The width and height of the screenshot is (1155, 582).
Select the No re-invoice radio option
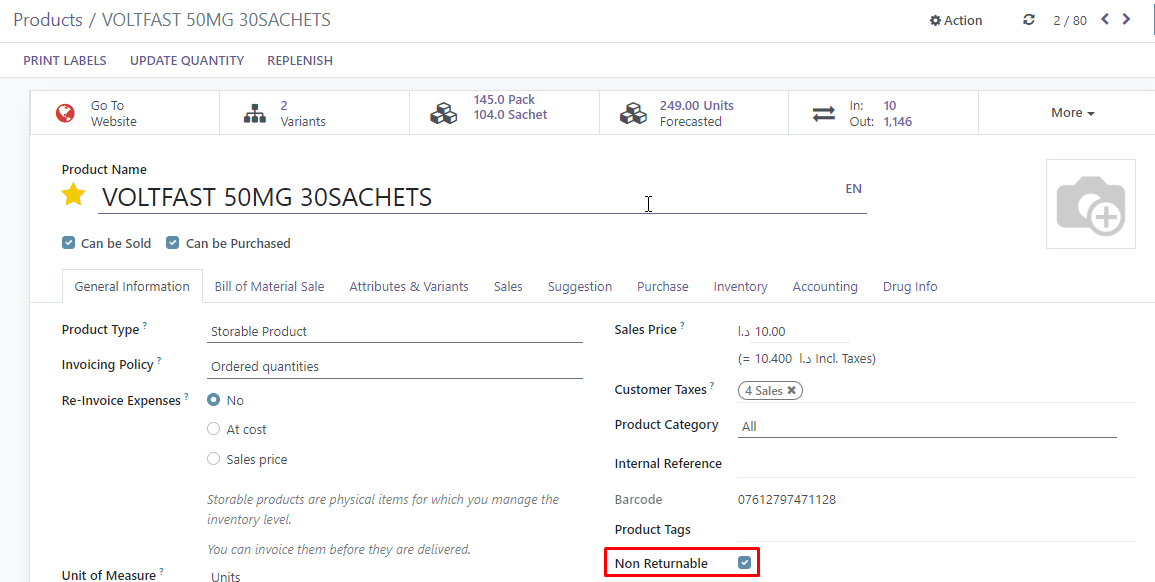click(x=214, y=399)
